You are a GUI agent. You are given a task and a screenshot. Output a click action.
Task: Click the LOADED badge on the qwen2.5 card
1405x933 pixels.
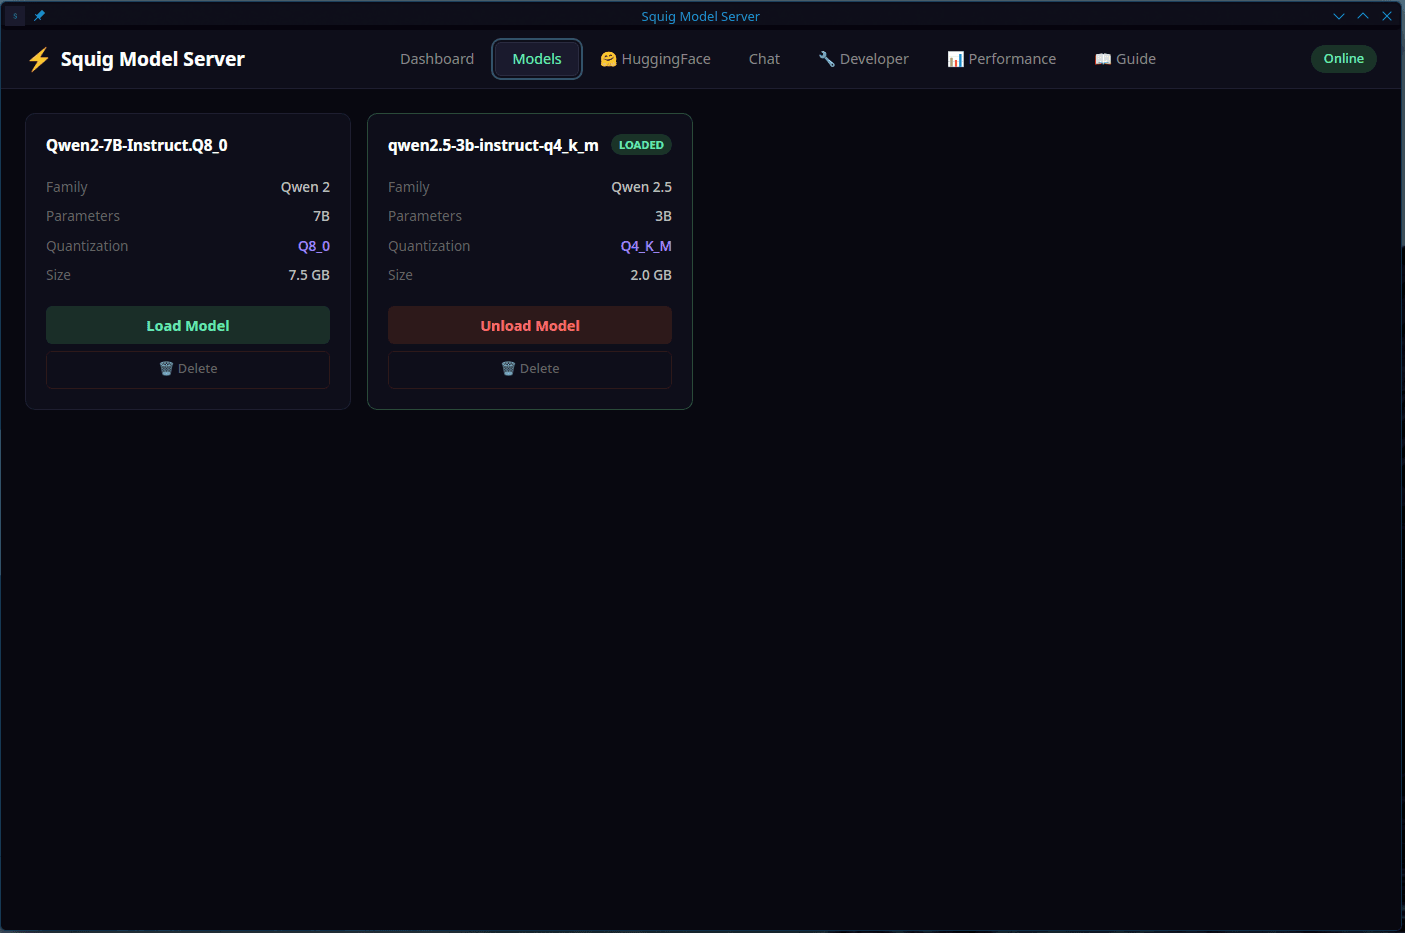(x=641, y=145)
